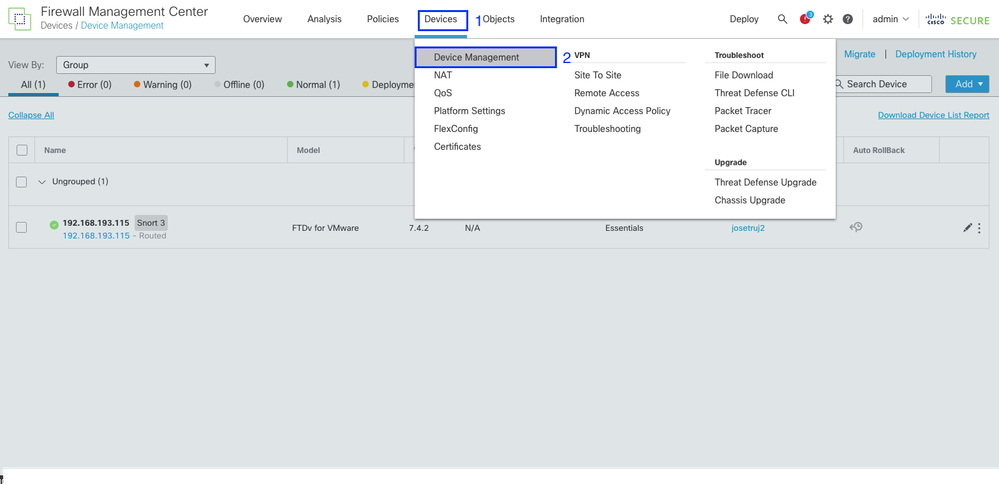Screen dimensions: 999x484
Task: Open the search magnifier icon in header
Action: (782, 19)
